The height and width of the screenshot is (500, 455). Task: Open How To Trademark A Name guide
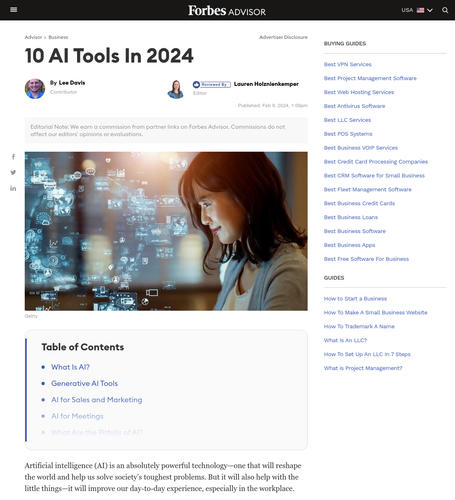pos(359,326)
